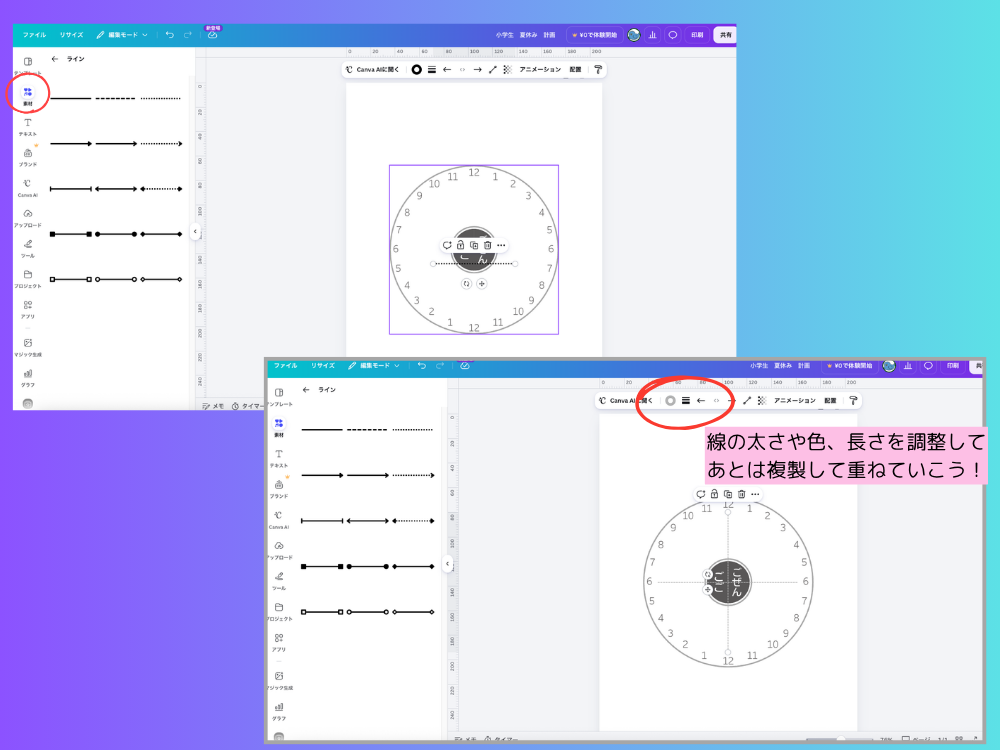This screenshot has height=750, width=1000.
Task: Open line start arrow dropdown in upper window
Action: click(x=447, y=70)
